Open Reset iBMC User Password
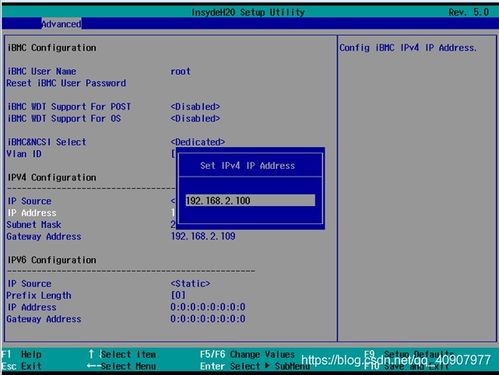This screenshot has height=375, width=499. (66, 83)
